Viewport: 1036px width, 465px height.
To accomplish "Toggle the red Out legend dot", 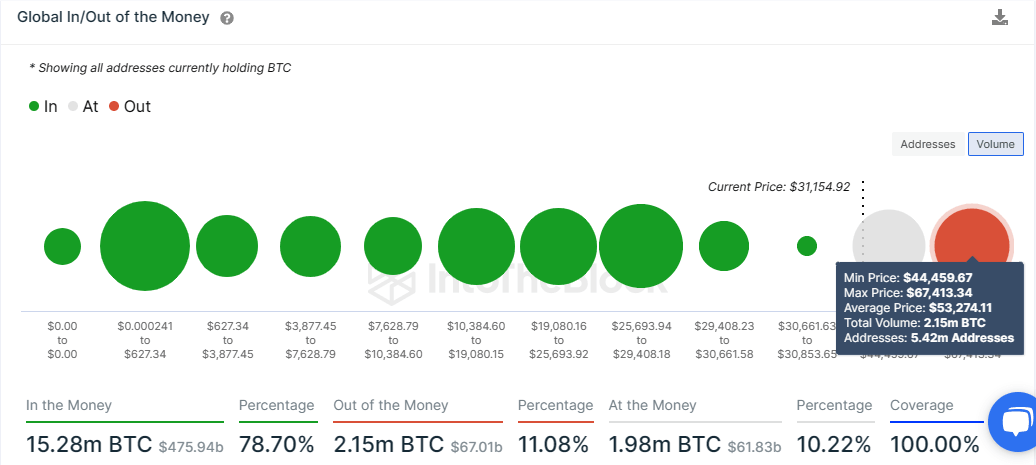I will pos(114,106).
